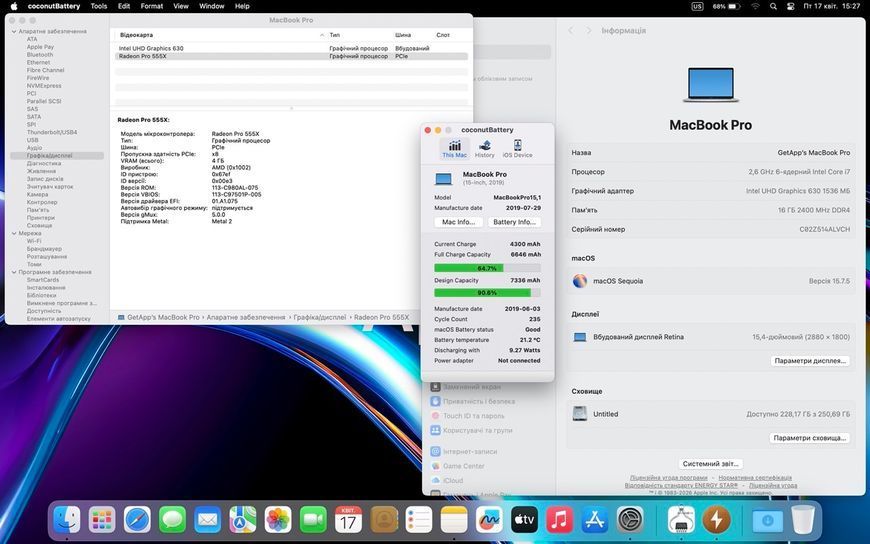This screenshot has width=870, height=544.
Task: Click the Wi-Fi status icon in menu bar
Action: pos(755,7)
